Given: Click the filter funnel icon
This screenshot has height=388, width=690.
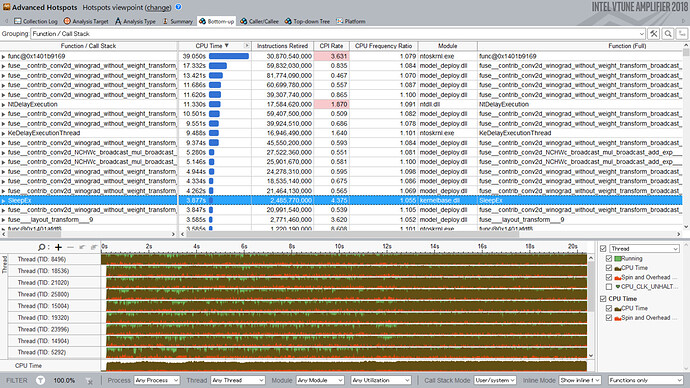Looking at the screenshot, I should 40,381.
